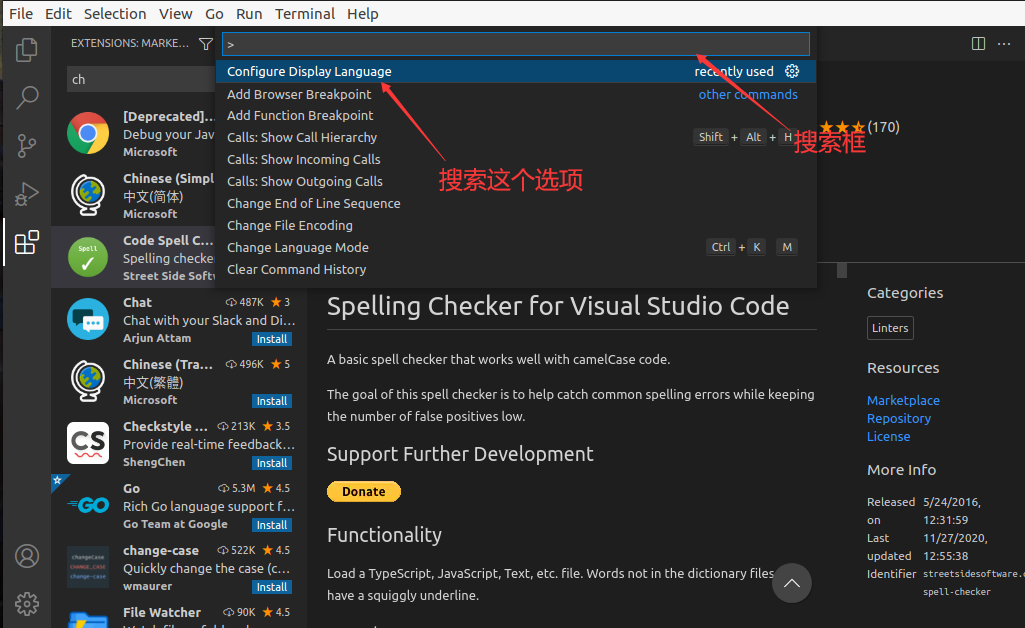The width and height of the screenshot is (1025, 628).
Task: Choose Clear Command History command
Action: coord(516,269)
